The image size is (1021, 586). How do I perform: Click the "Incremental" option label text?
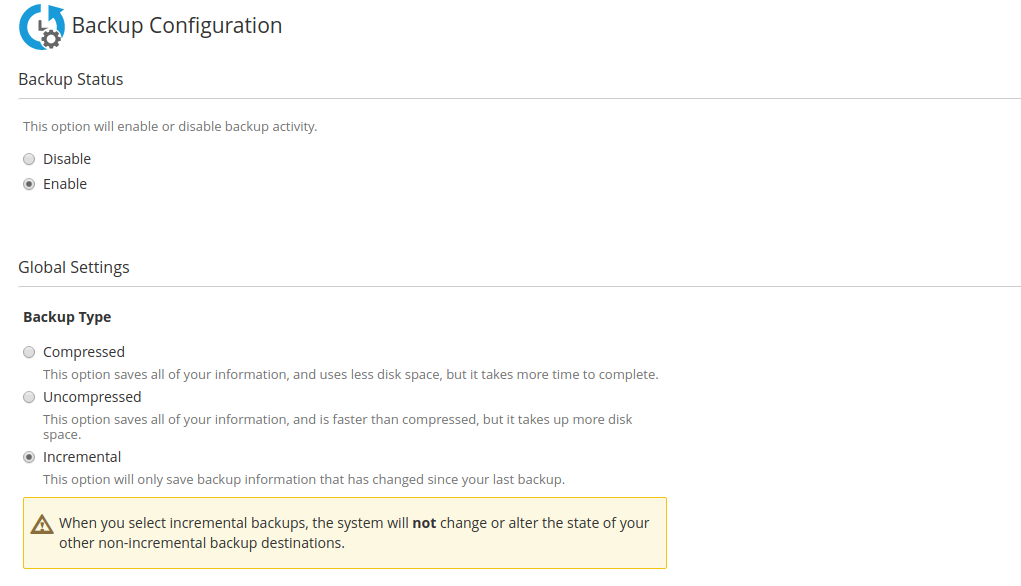point(82,457)
